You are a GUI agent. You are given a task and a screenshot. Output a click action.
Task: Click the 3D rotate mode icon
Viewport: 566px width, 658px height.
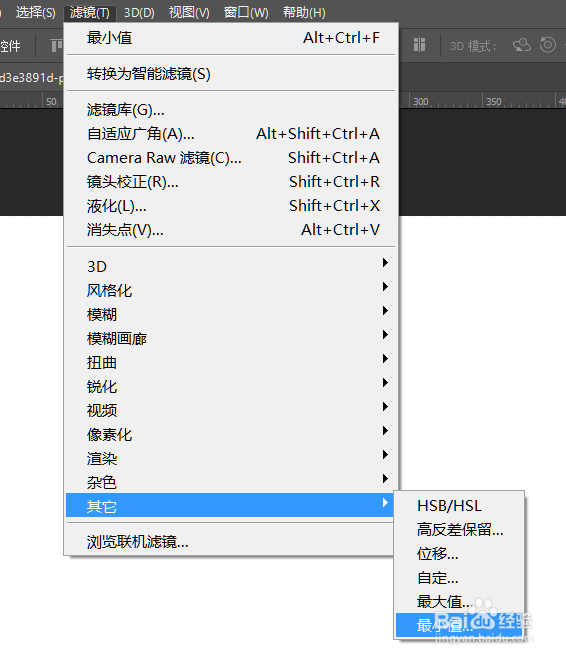click(x=548, y=44)
